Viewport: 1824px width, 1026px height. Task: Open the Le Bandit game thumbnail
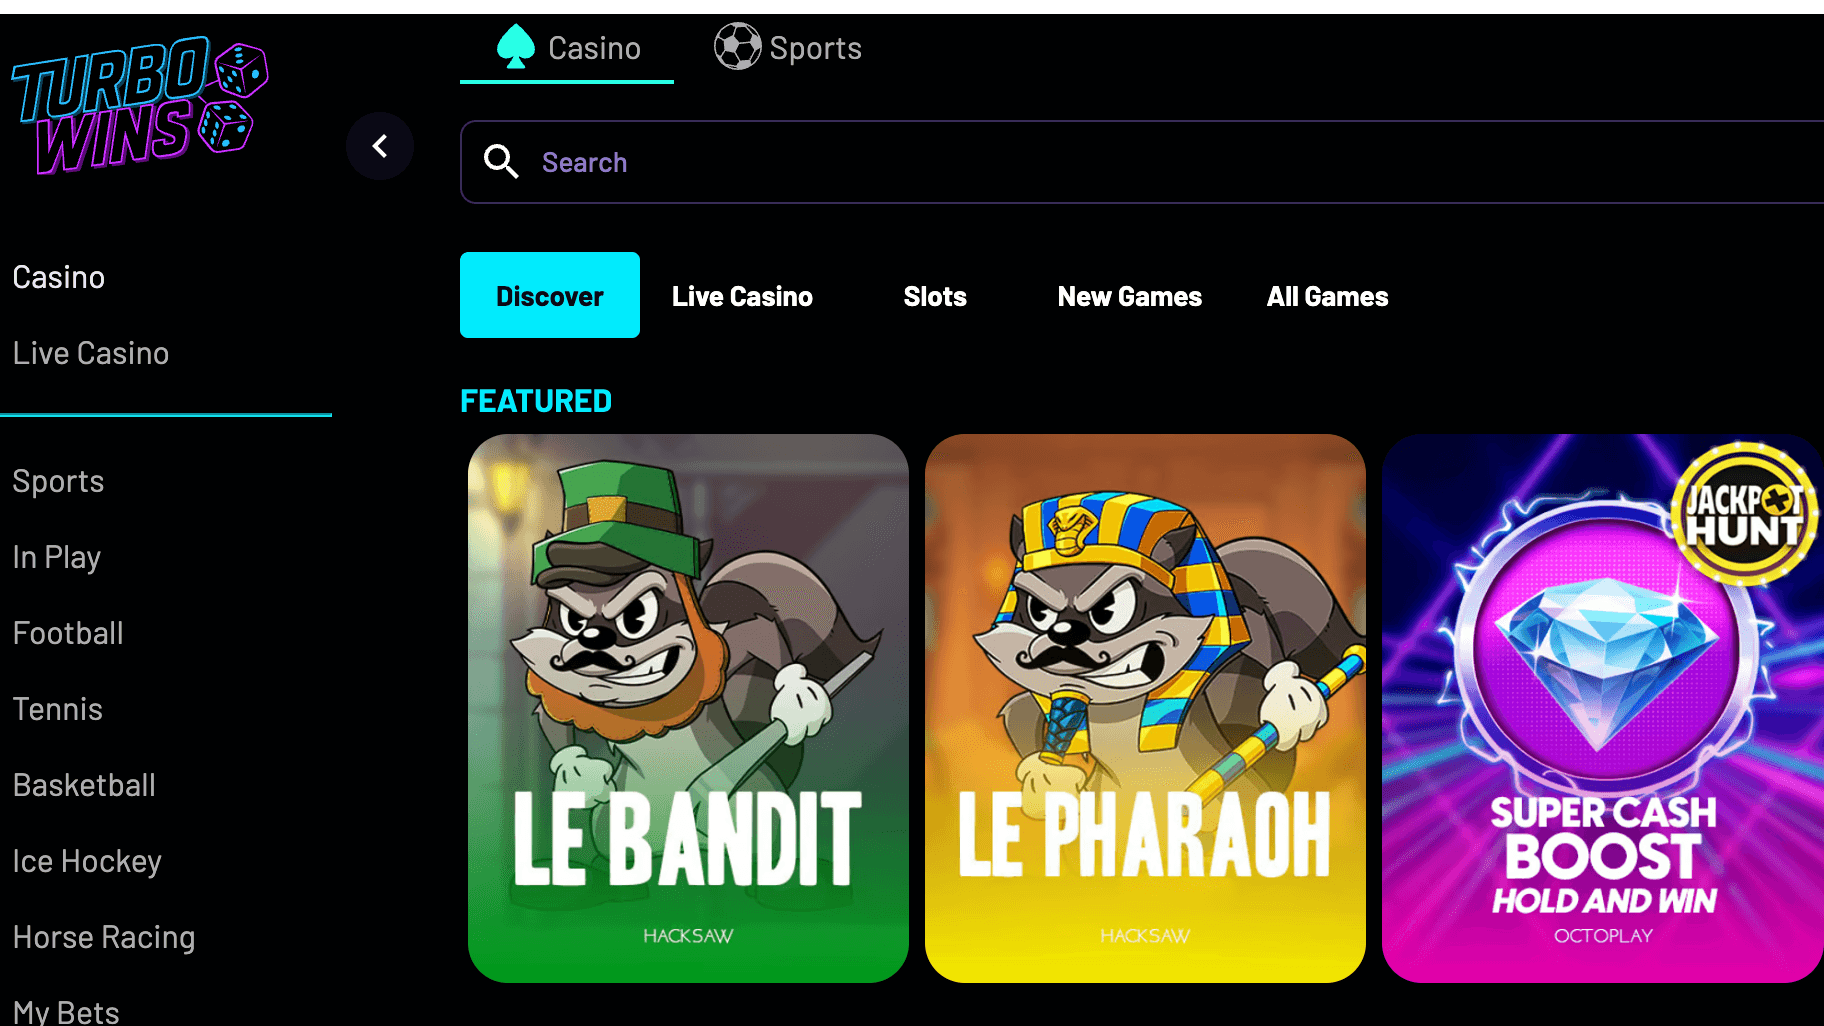pos(688,708)
